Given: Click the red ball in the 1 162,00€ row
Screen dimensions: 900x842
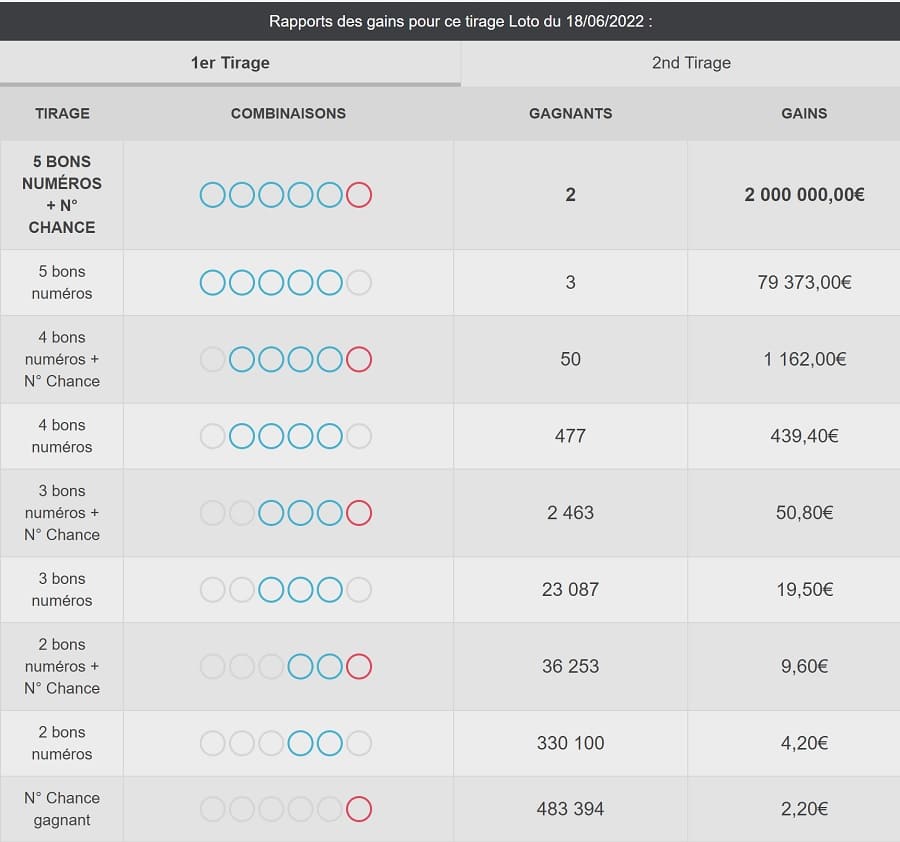Looking at the screenshot, I should point(359,359).
